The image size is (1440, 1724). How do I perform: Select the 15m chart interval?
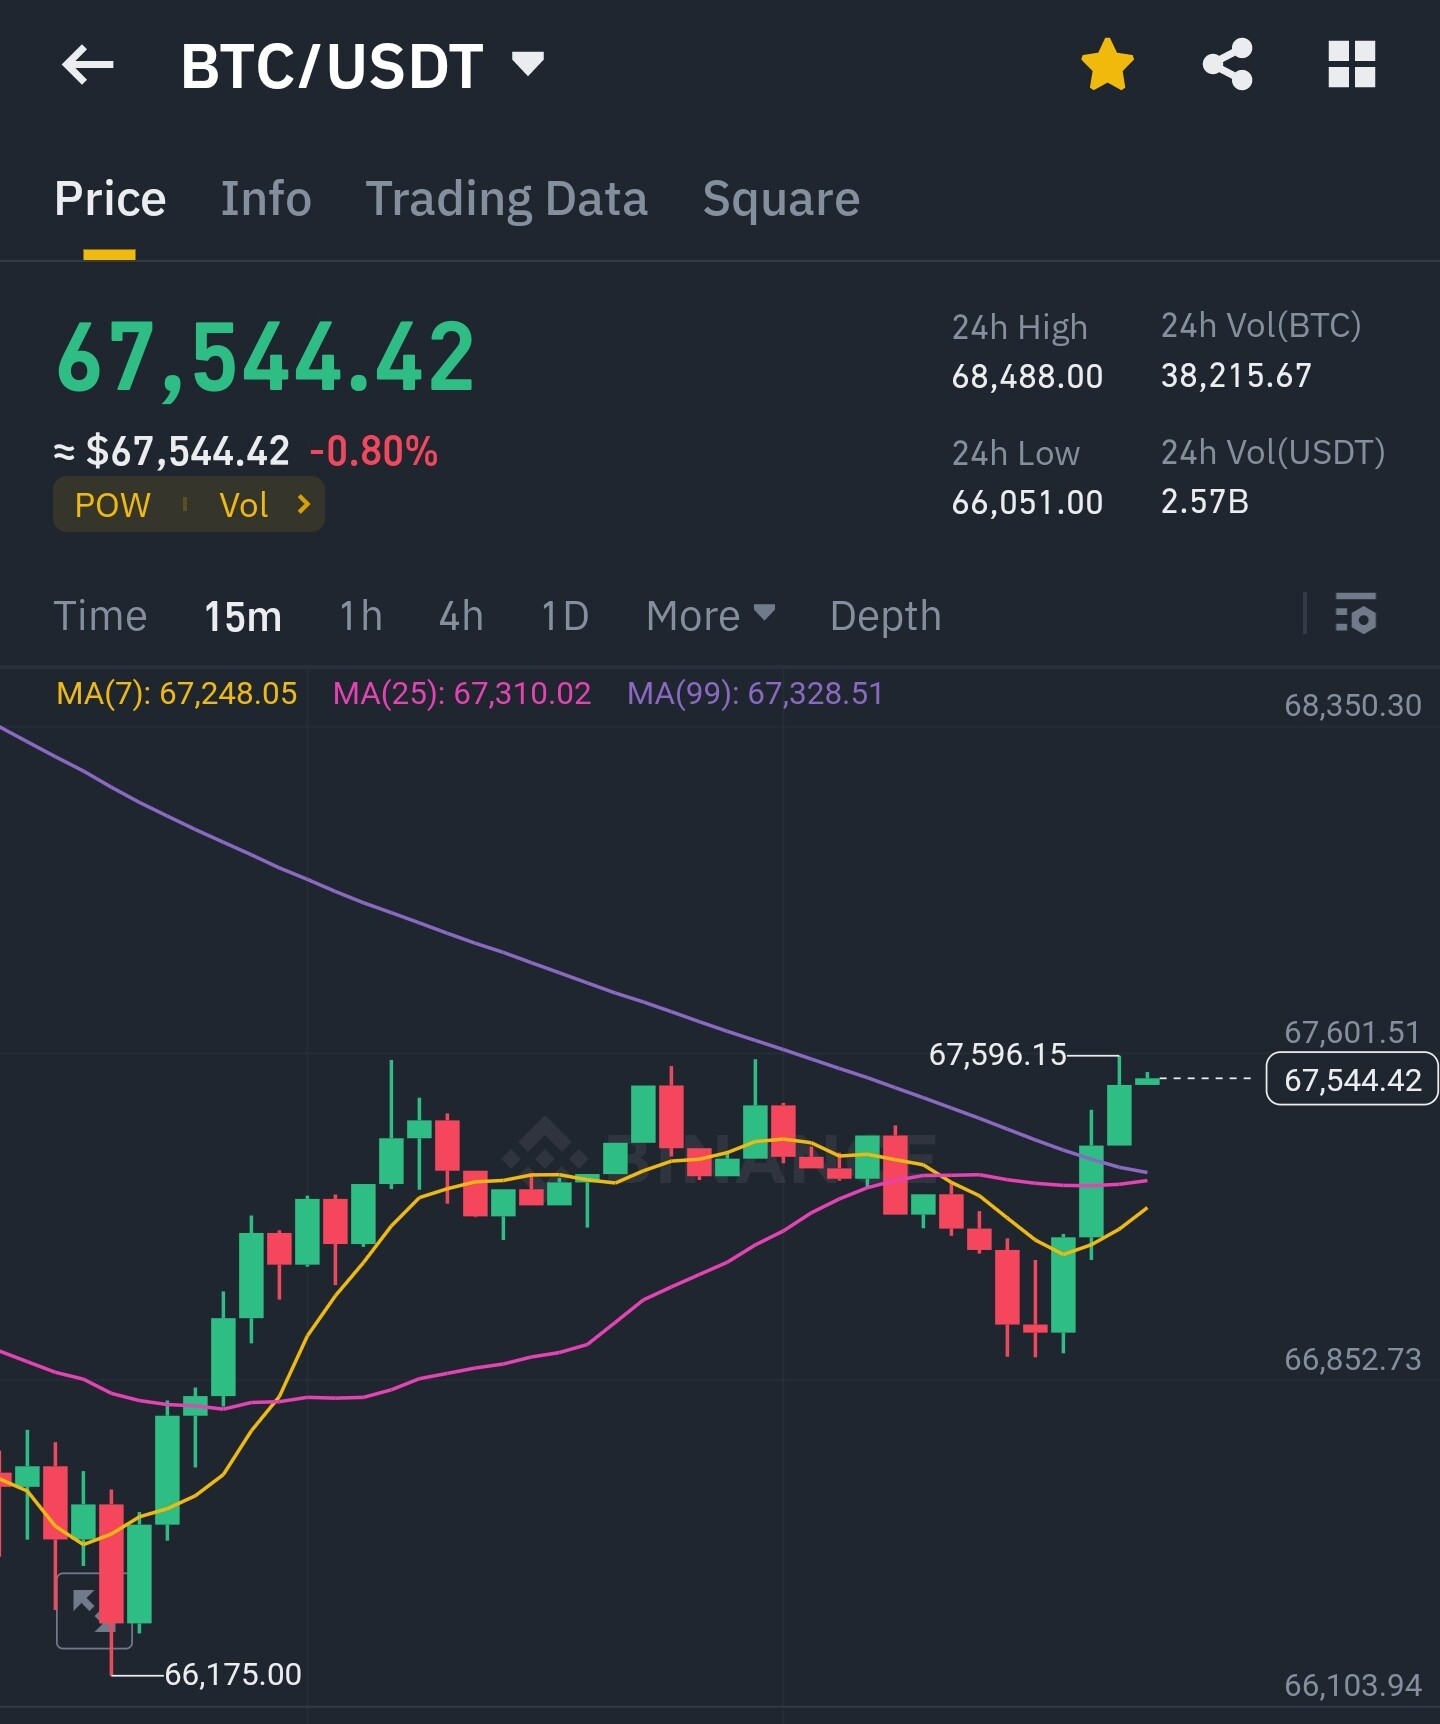coord(243,616)
